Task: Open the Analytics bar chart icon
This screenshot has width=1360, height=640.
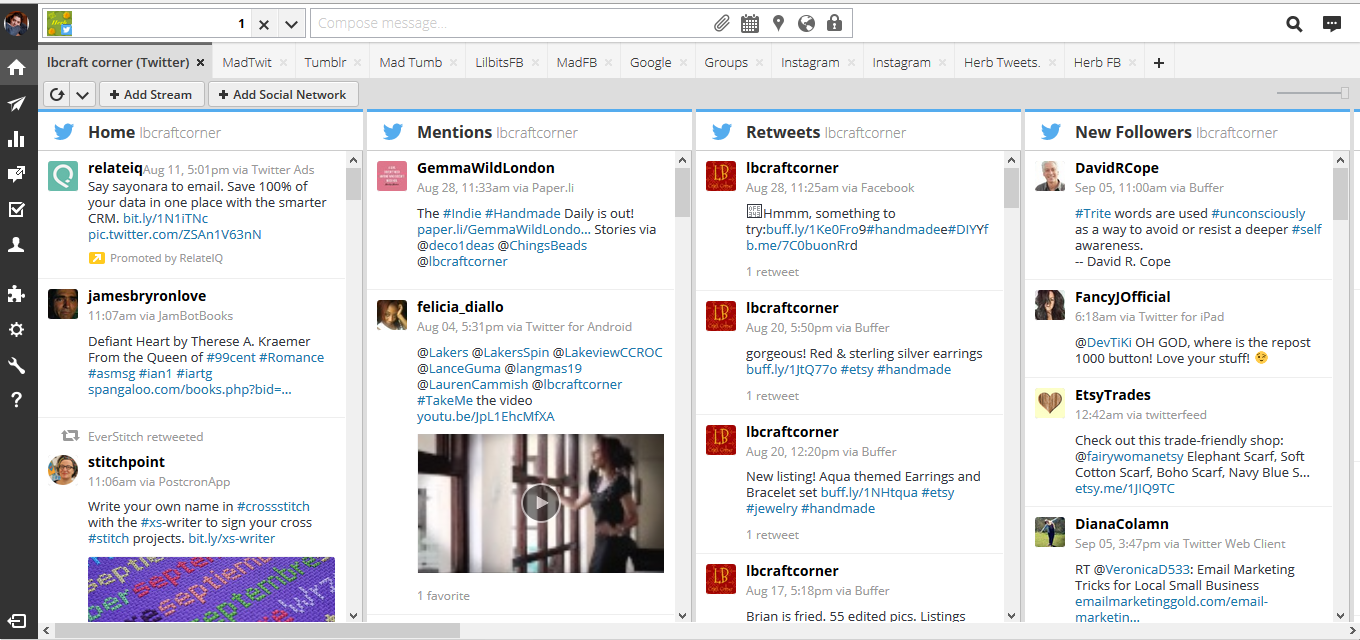Action: click(x=17, y=139)
